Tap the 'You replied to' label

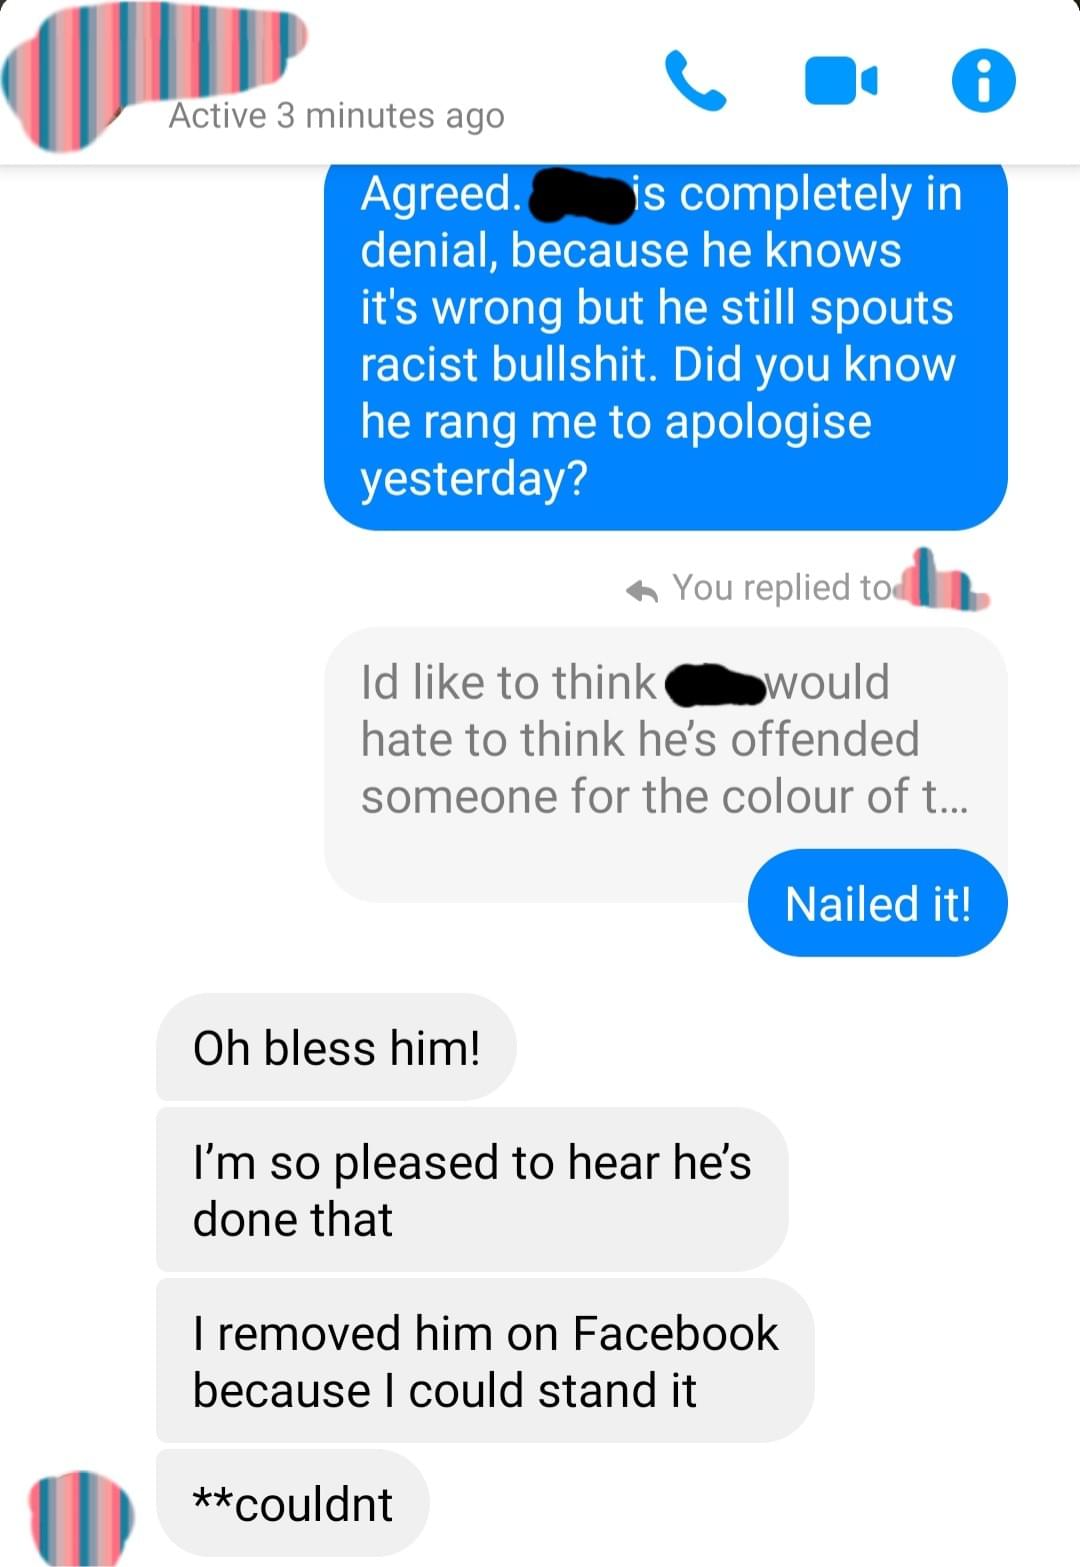click(782, 588)
